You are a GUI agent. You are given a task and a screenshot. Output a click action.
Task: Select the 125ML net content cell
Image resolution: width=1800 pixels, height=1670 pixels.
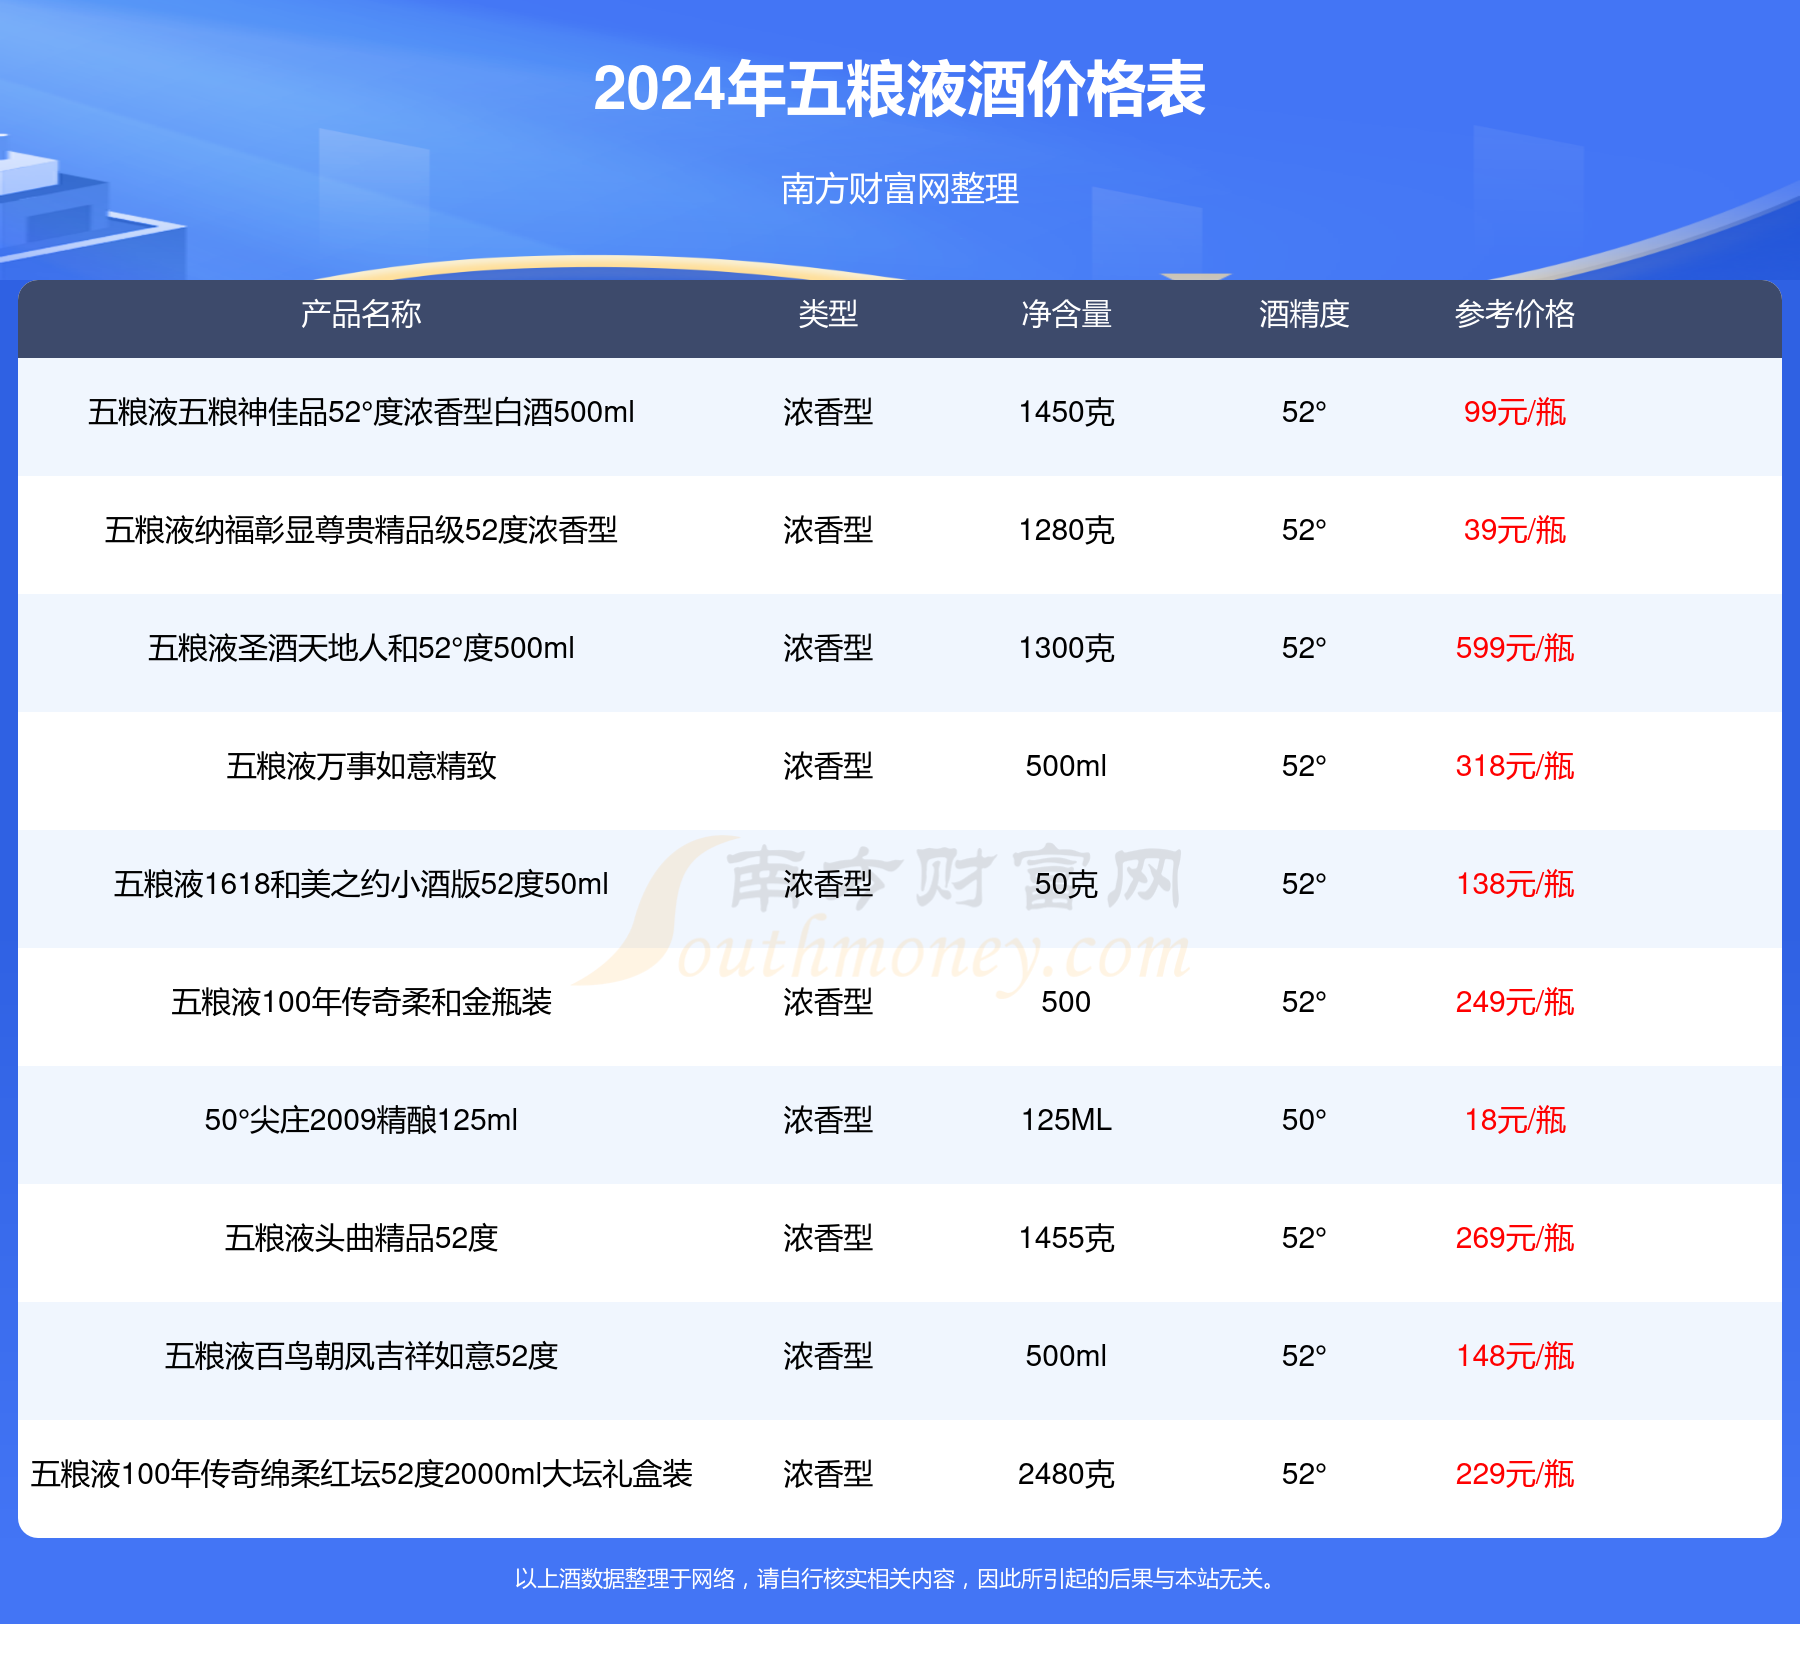point(1066,1120)
